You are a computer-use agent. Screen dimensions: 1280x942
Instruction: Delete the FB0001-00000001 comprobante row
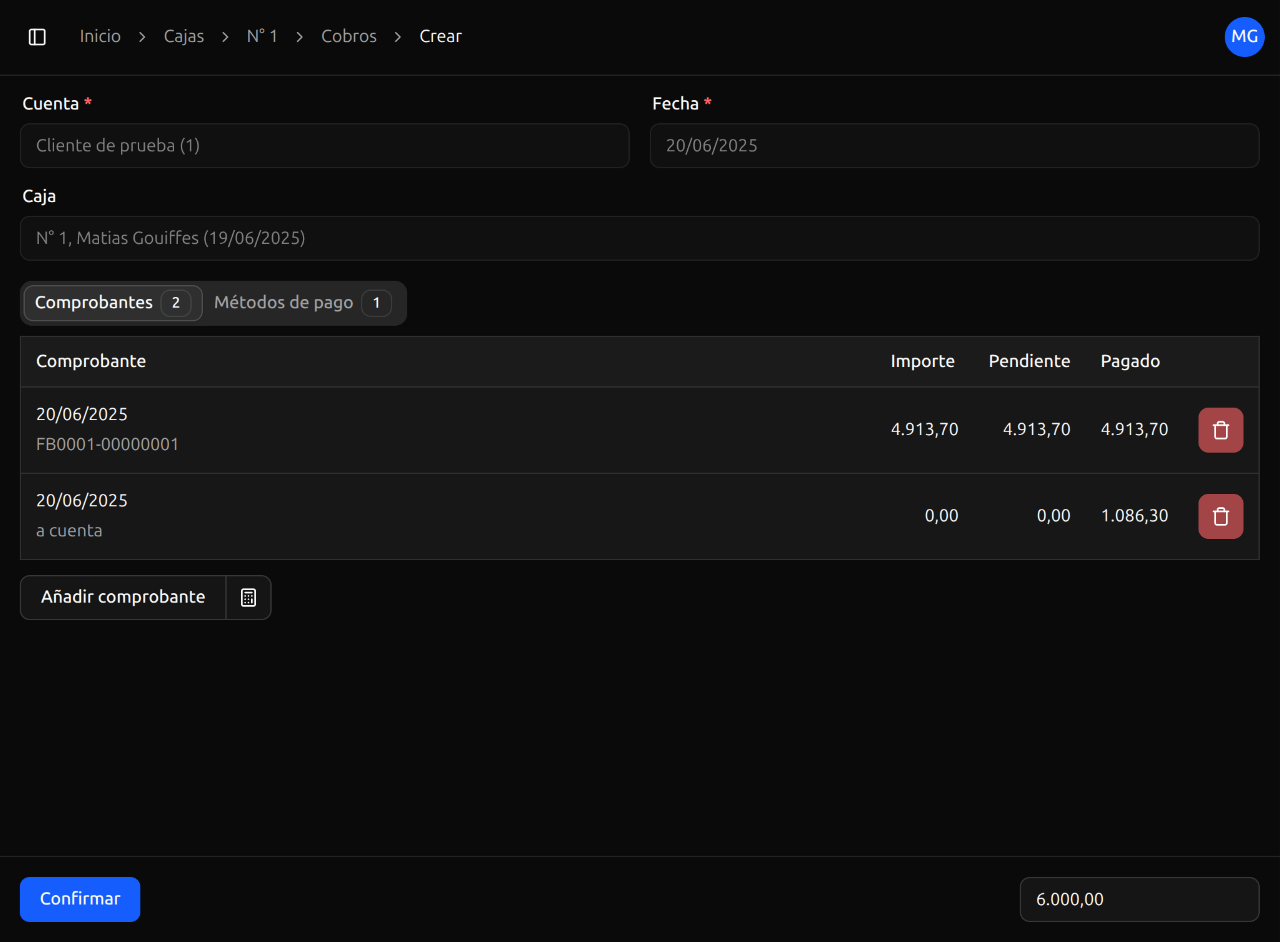(x=1220, y=430)
